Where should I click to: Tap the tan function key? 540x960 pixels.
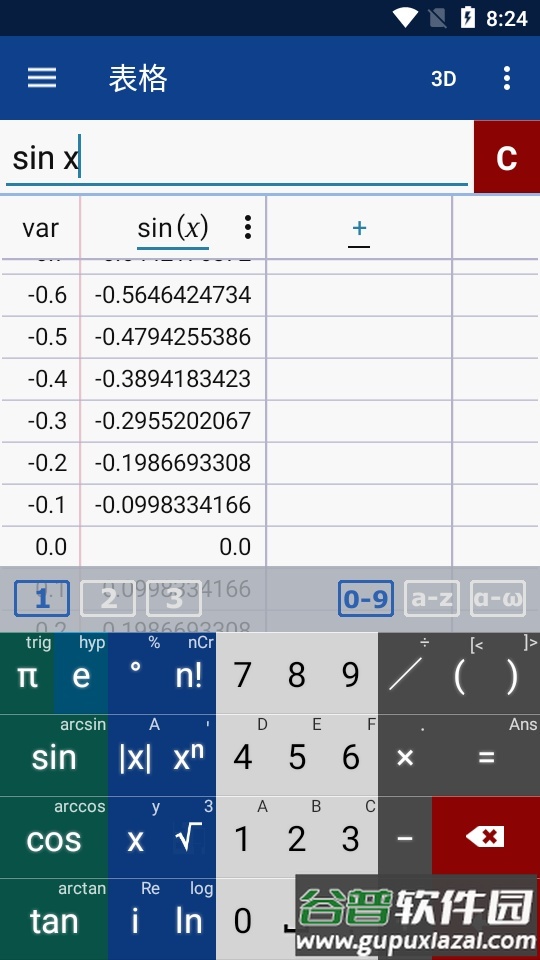point(54,920)
